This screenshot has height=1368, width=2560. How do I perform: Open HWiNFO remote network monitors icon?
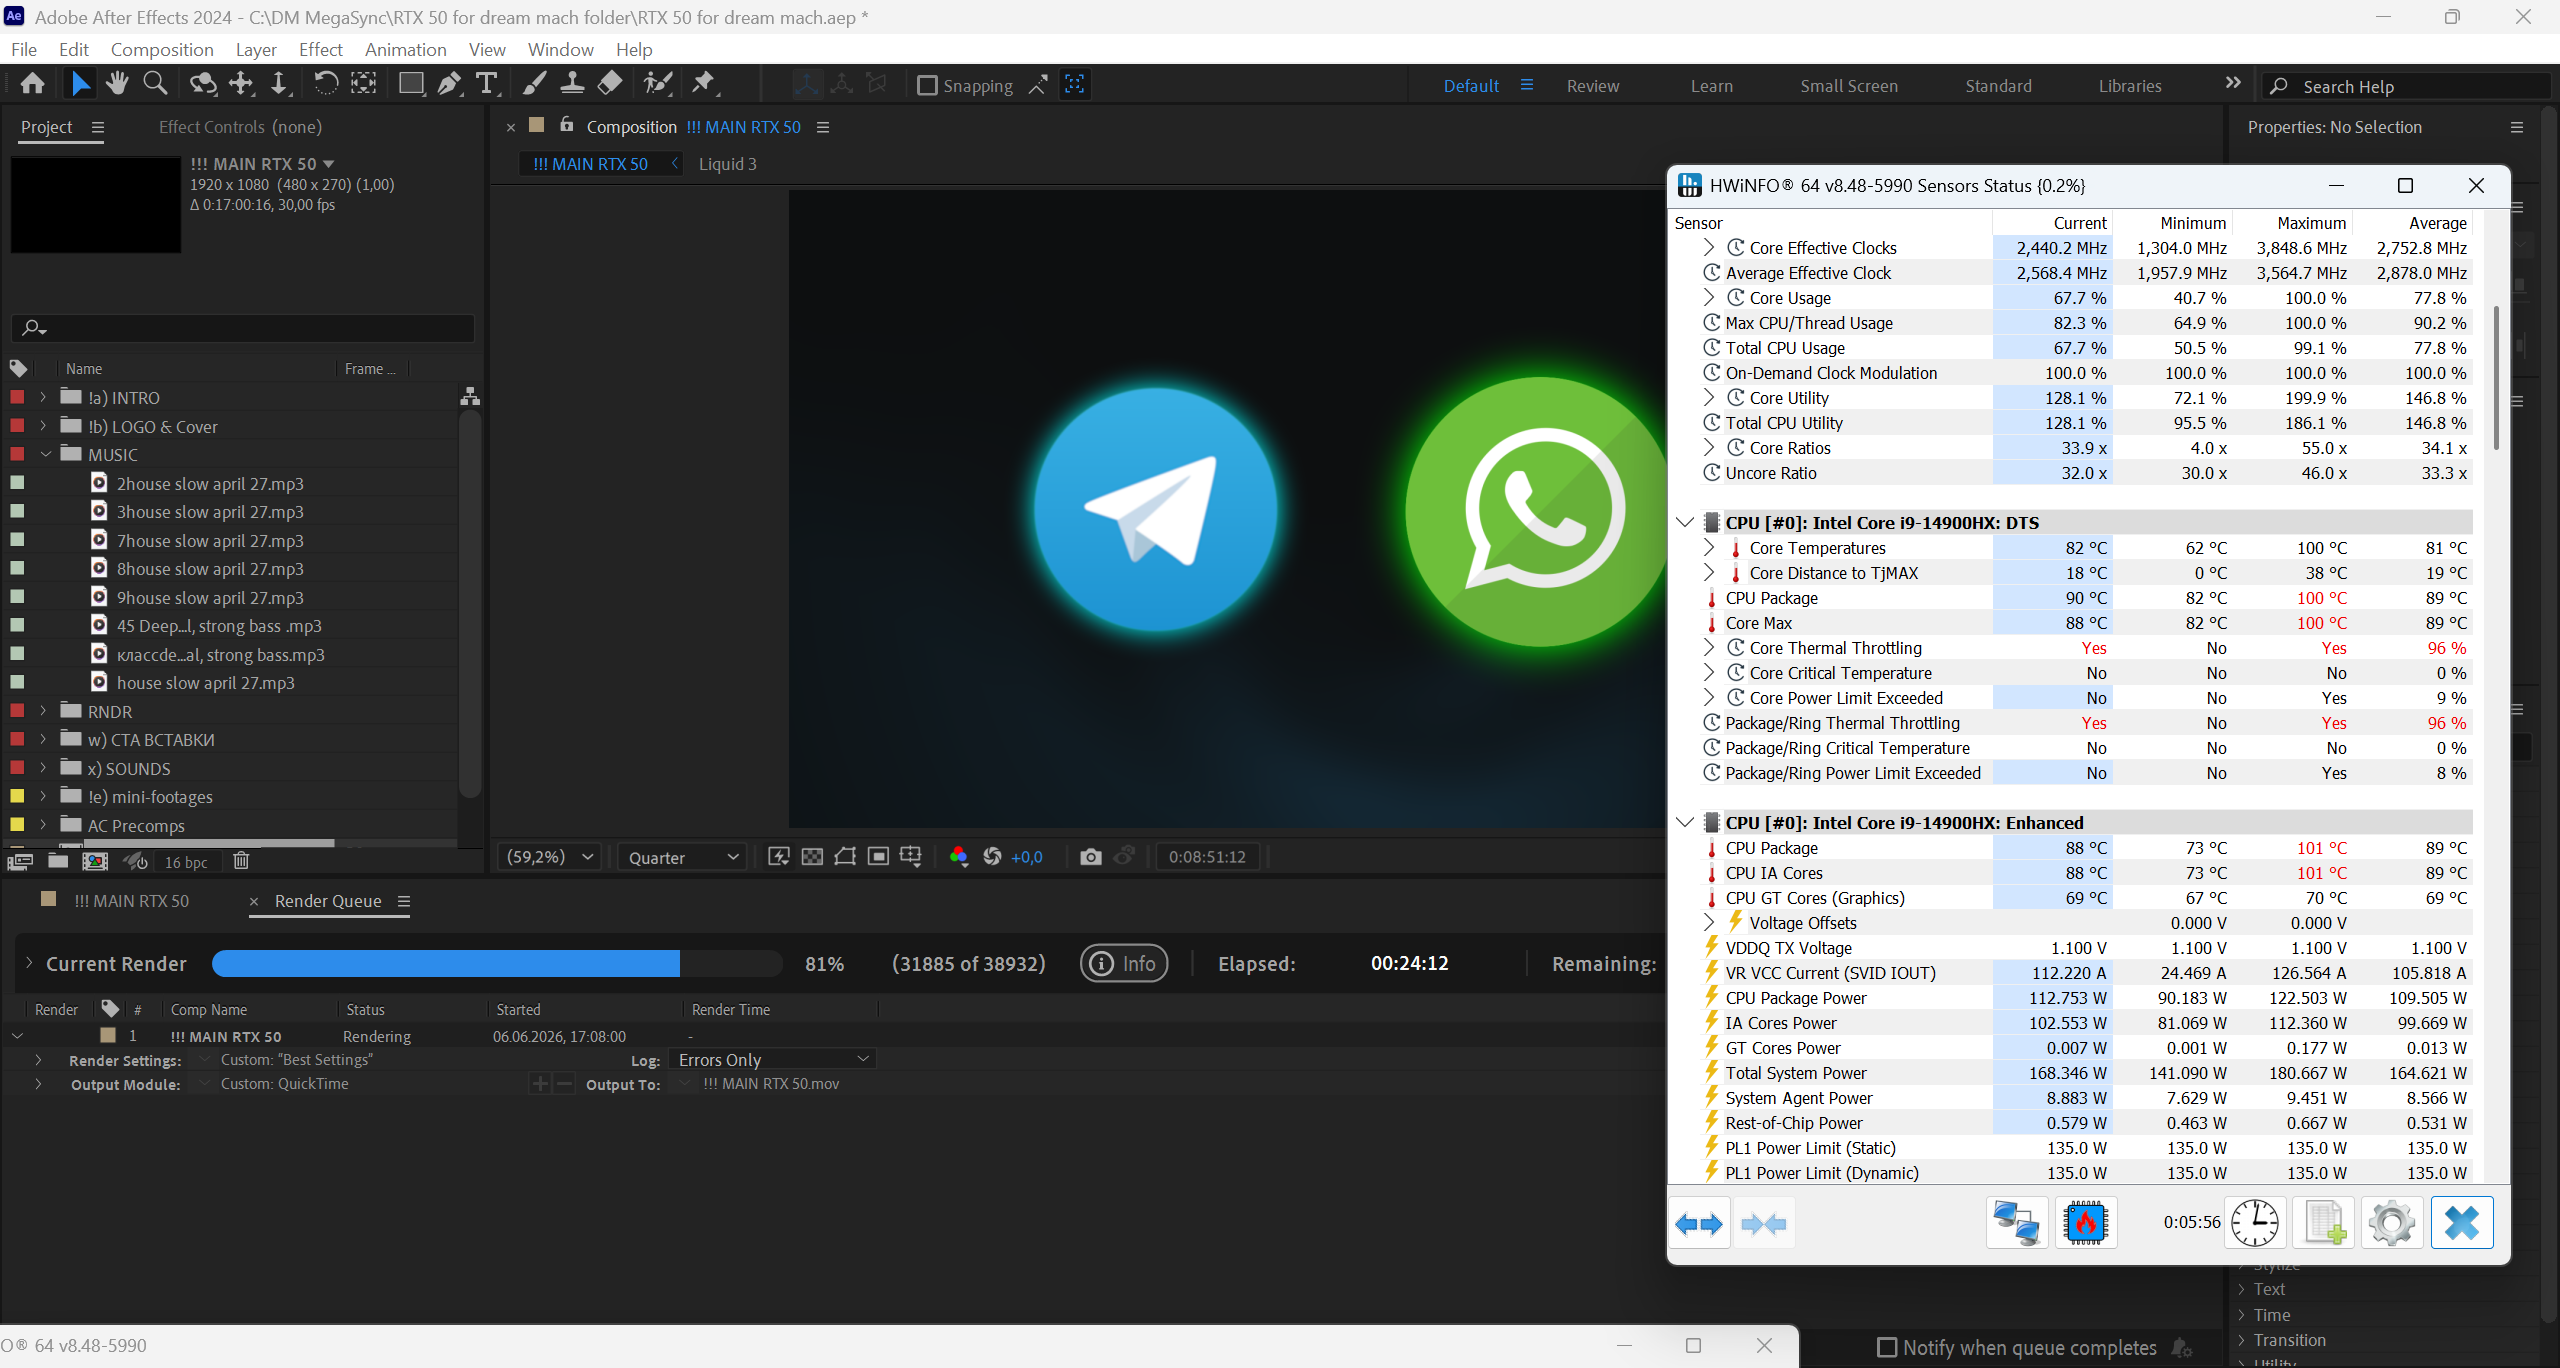(2017, 1222)
